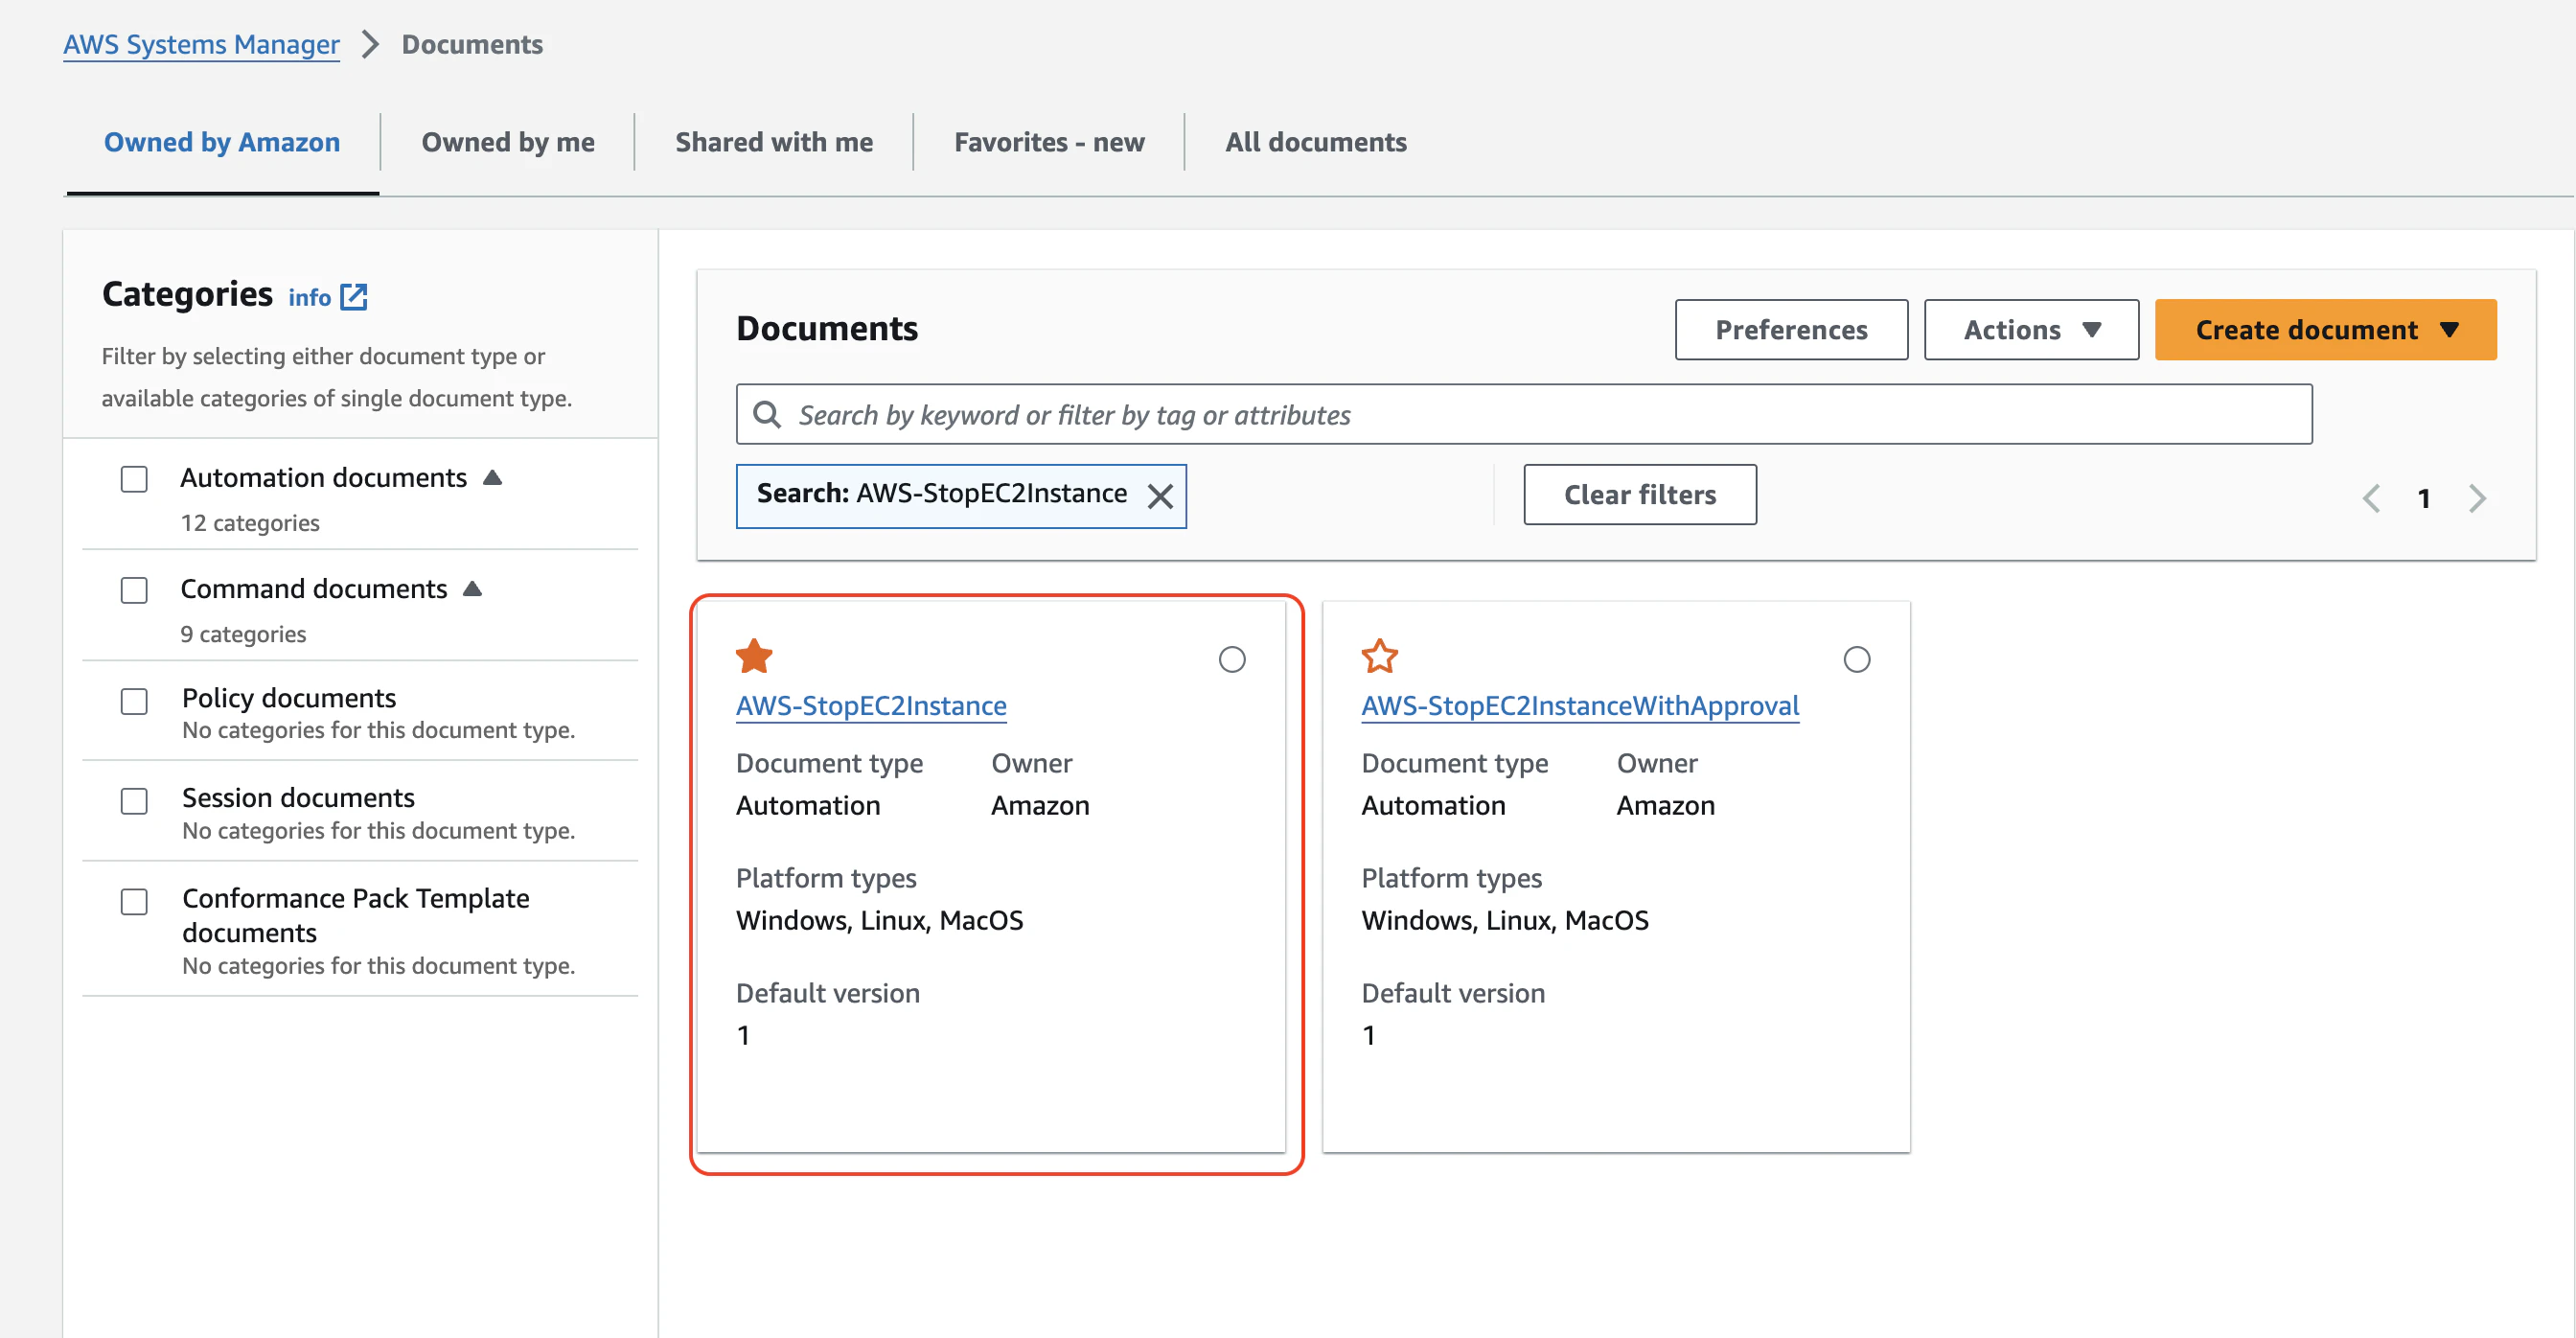Open the AWS-StopEC2InstanceWithApproval document link

pyautogui.click(x=1580, y=705)
